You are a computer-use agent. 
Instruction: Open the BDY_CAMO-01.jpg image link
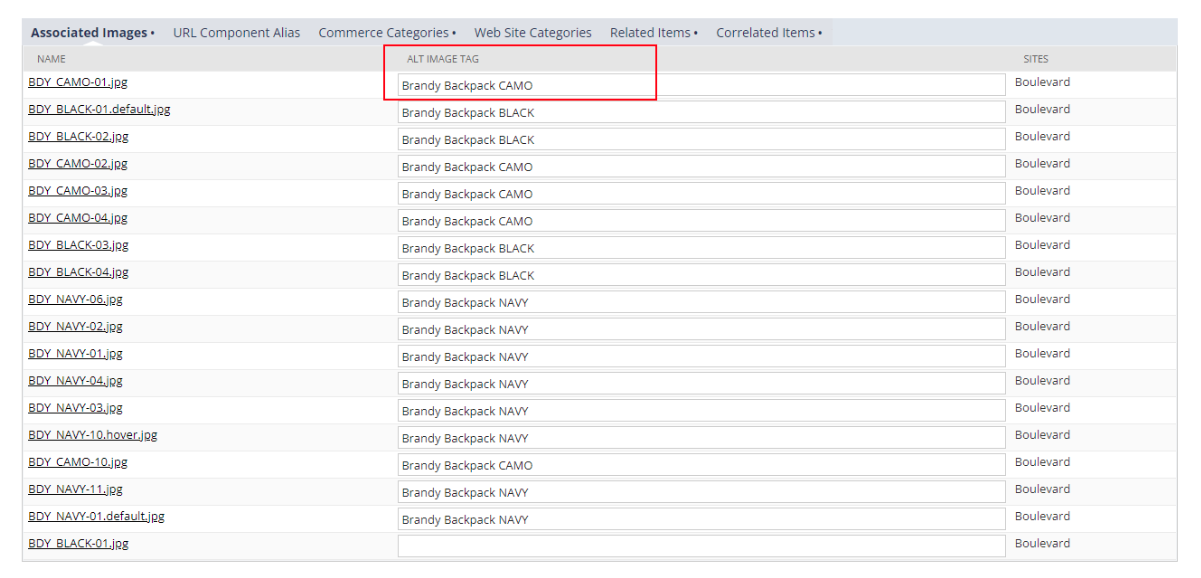[77, 82]
